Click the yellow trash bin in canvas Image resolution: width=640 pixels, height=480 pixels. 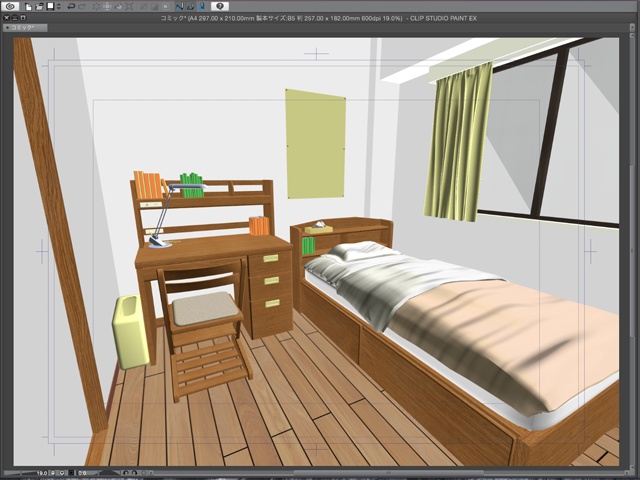130,331
